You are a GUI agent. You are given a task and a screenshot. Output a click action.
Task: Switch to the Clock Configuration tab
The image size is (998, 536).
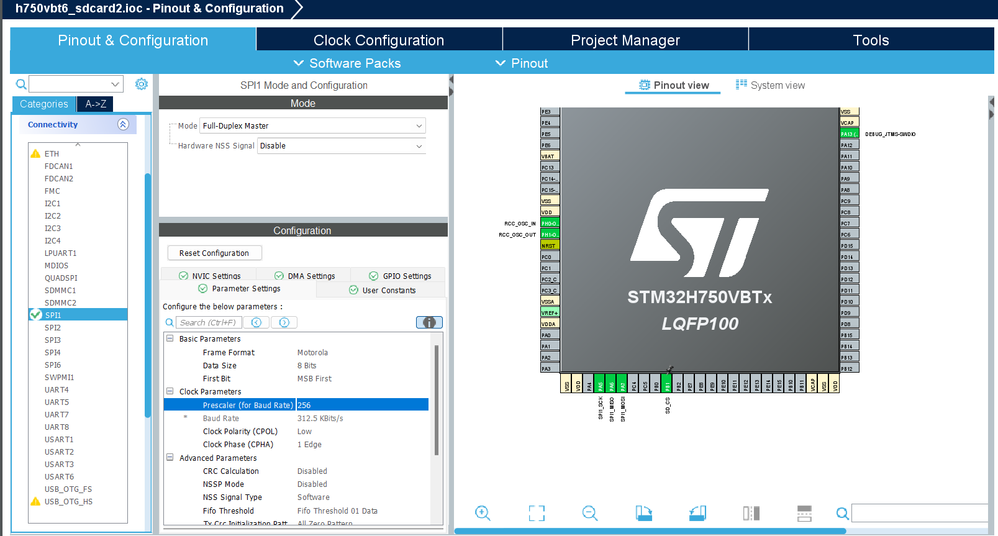(x=379, y=40)
